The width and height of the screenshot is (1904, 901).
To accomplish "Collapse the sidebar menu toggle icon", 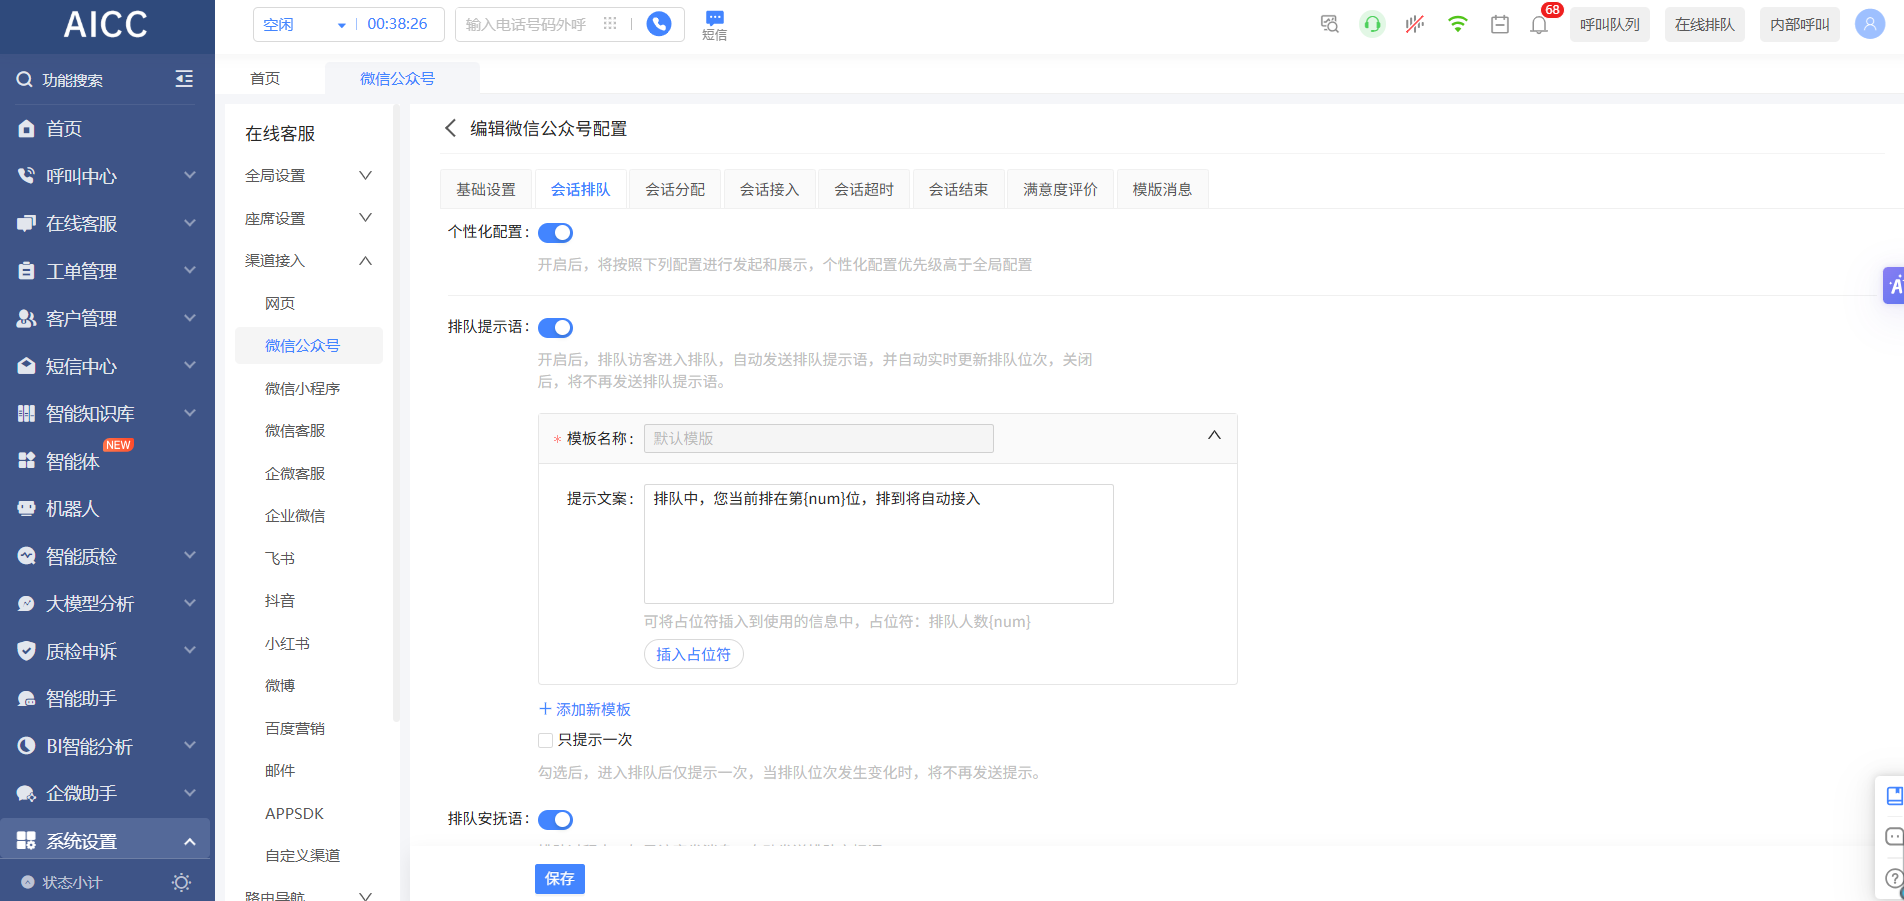I will pyautogui.click(x=184, y=79).
